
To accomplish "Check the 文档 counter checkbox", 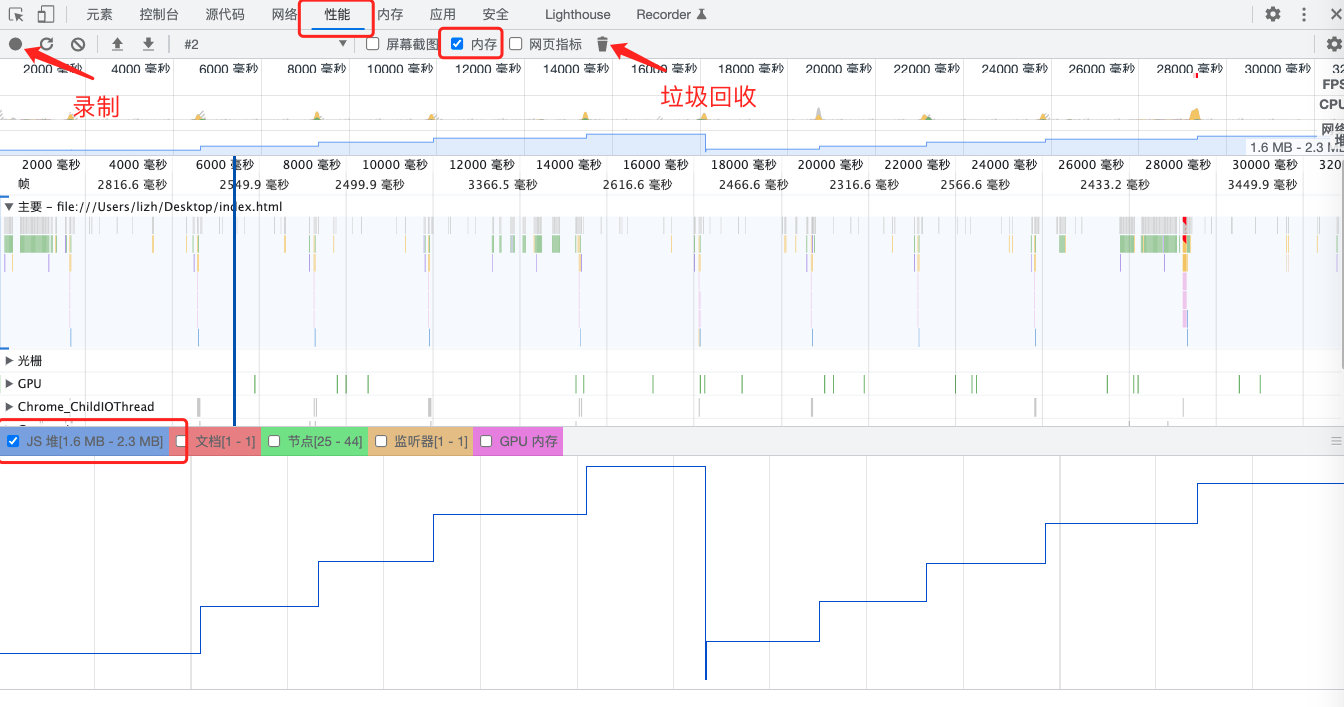I will (x=182, y=441).
